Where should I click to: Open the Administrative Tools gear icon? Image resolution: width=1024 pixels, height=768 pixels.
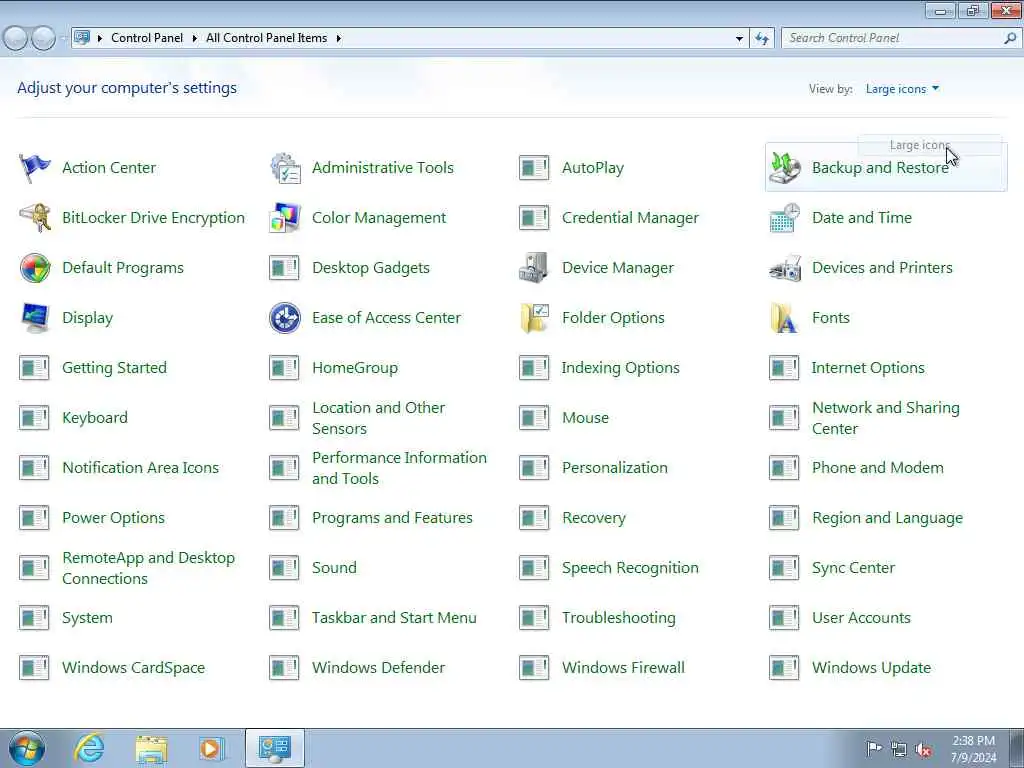point(285,168)
